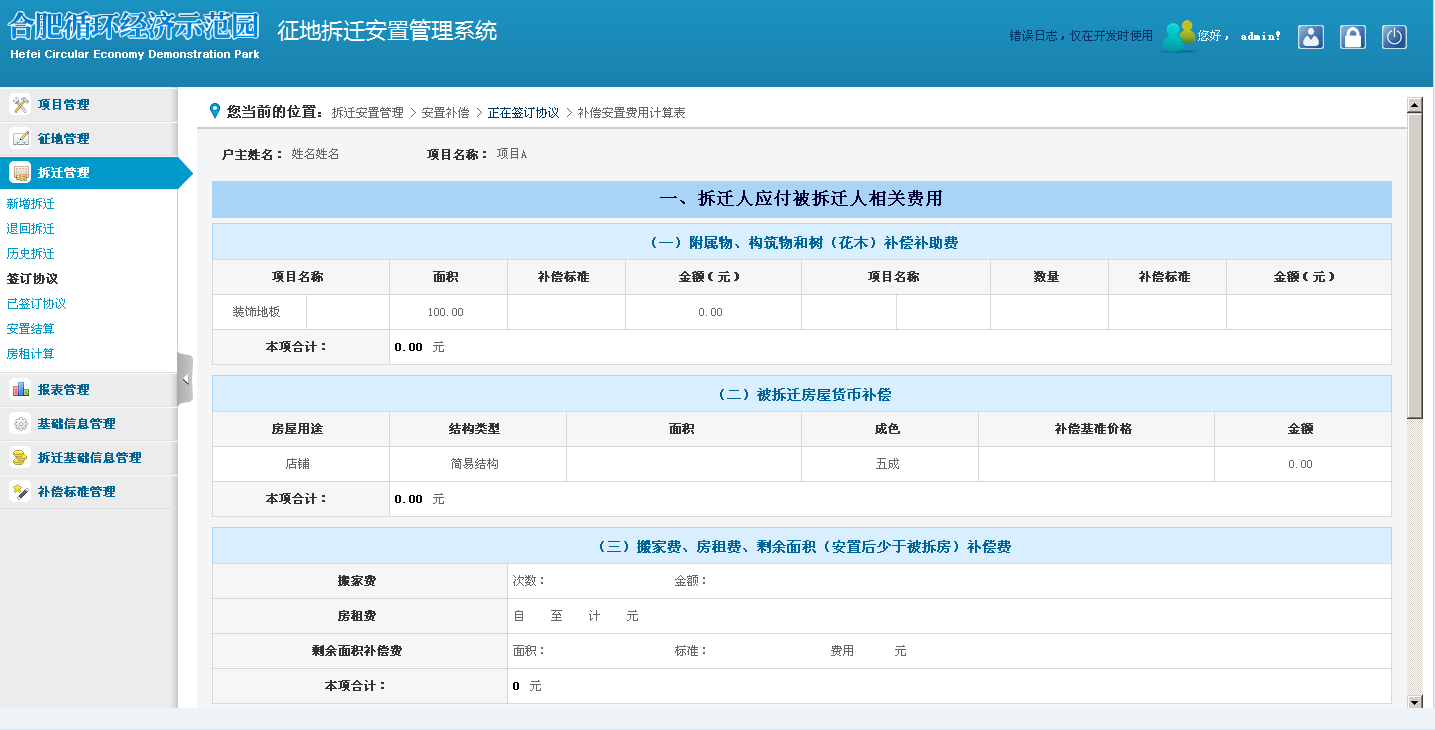The image size is (1435, 730).
Task: Click the 拆迁管理 calendar icon
Action: 20,172
